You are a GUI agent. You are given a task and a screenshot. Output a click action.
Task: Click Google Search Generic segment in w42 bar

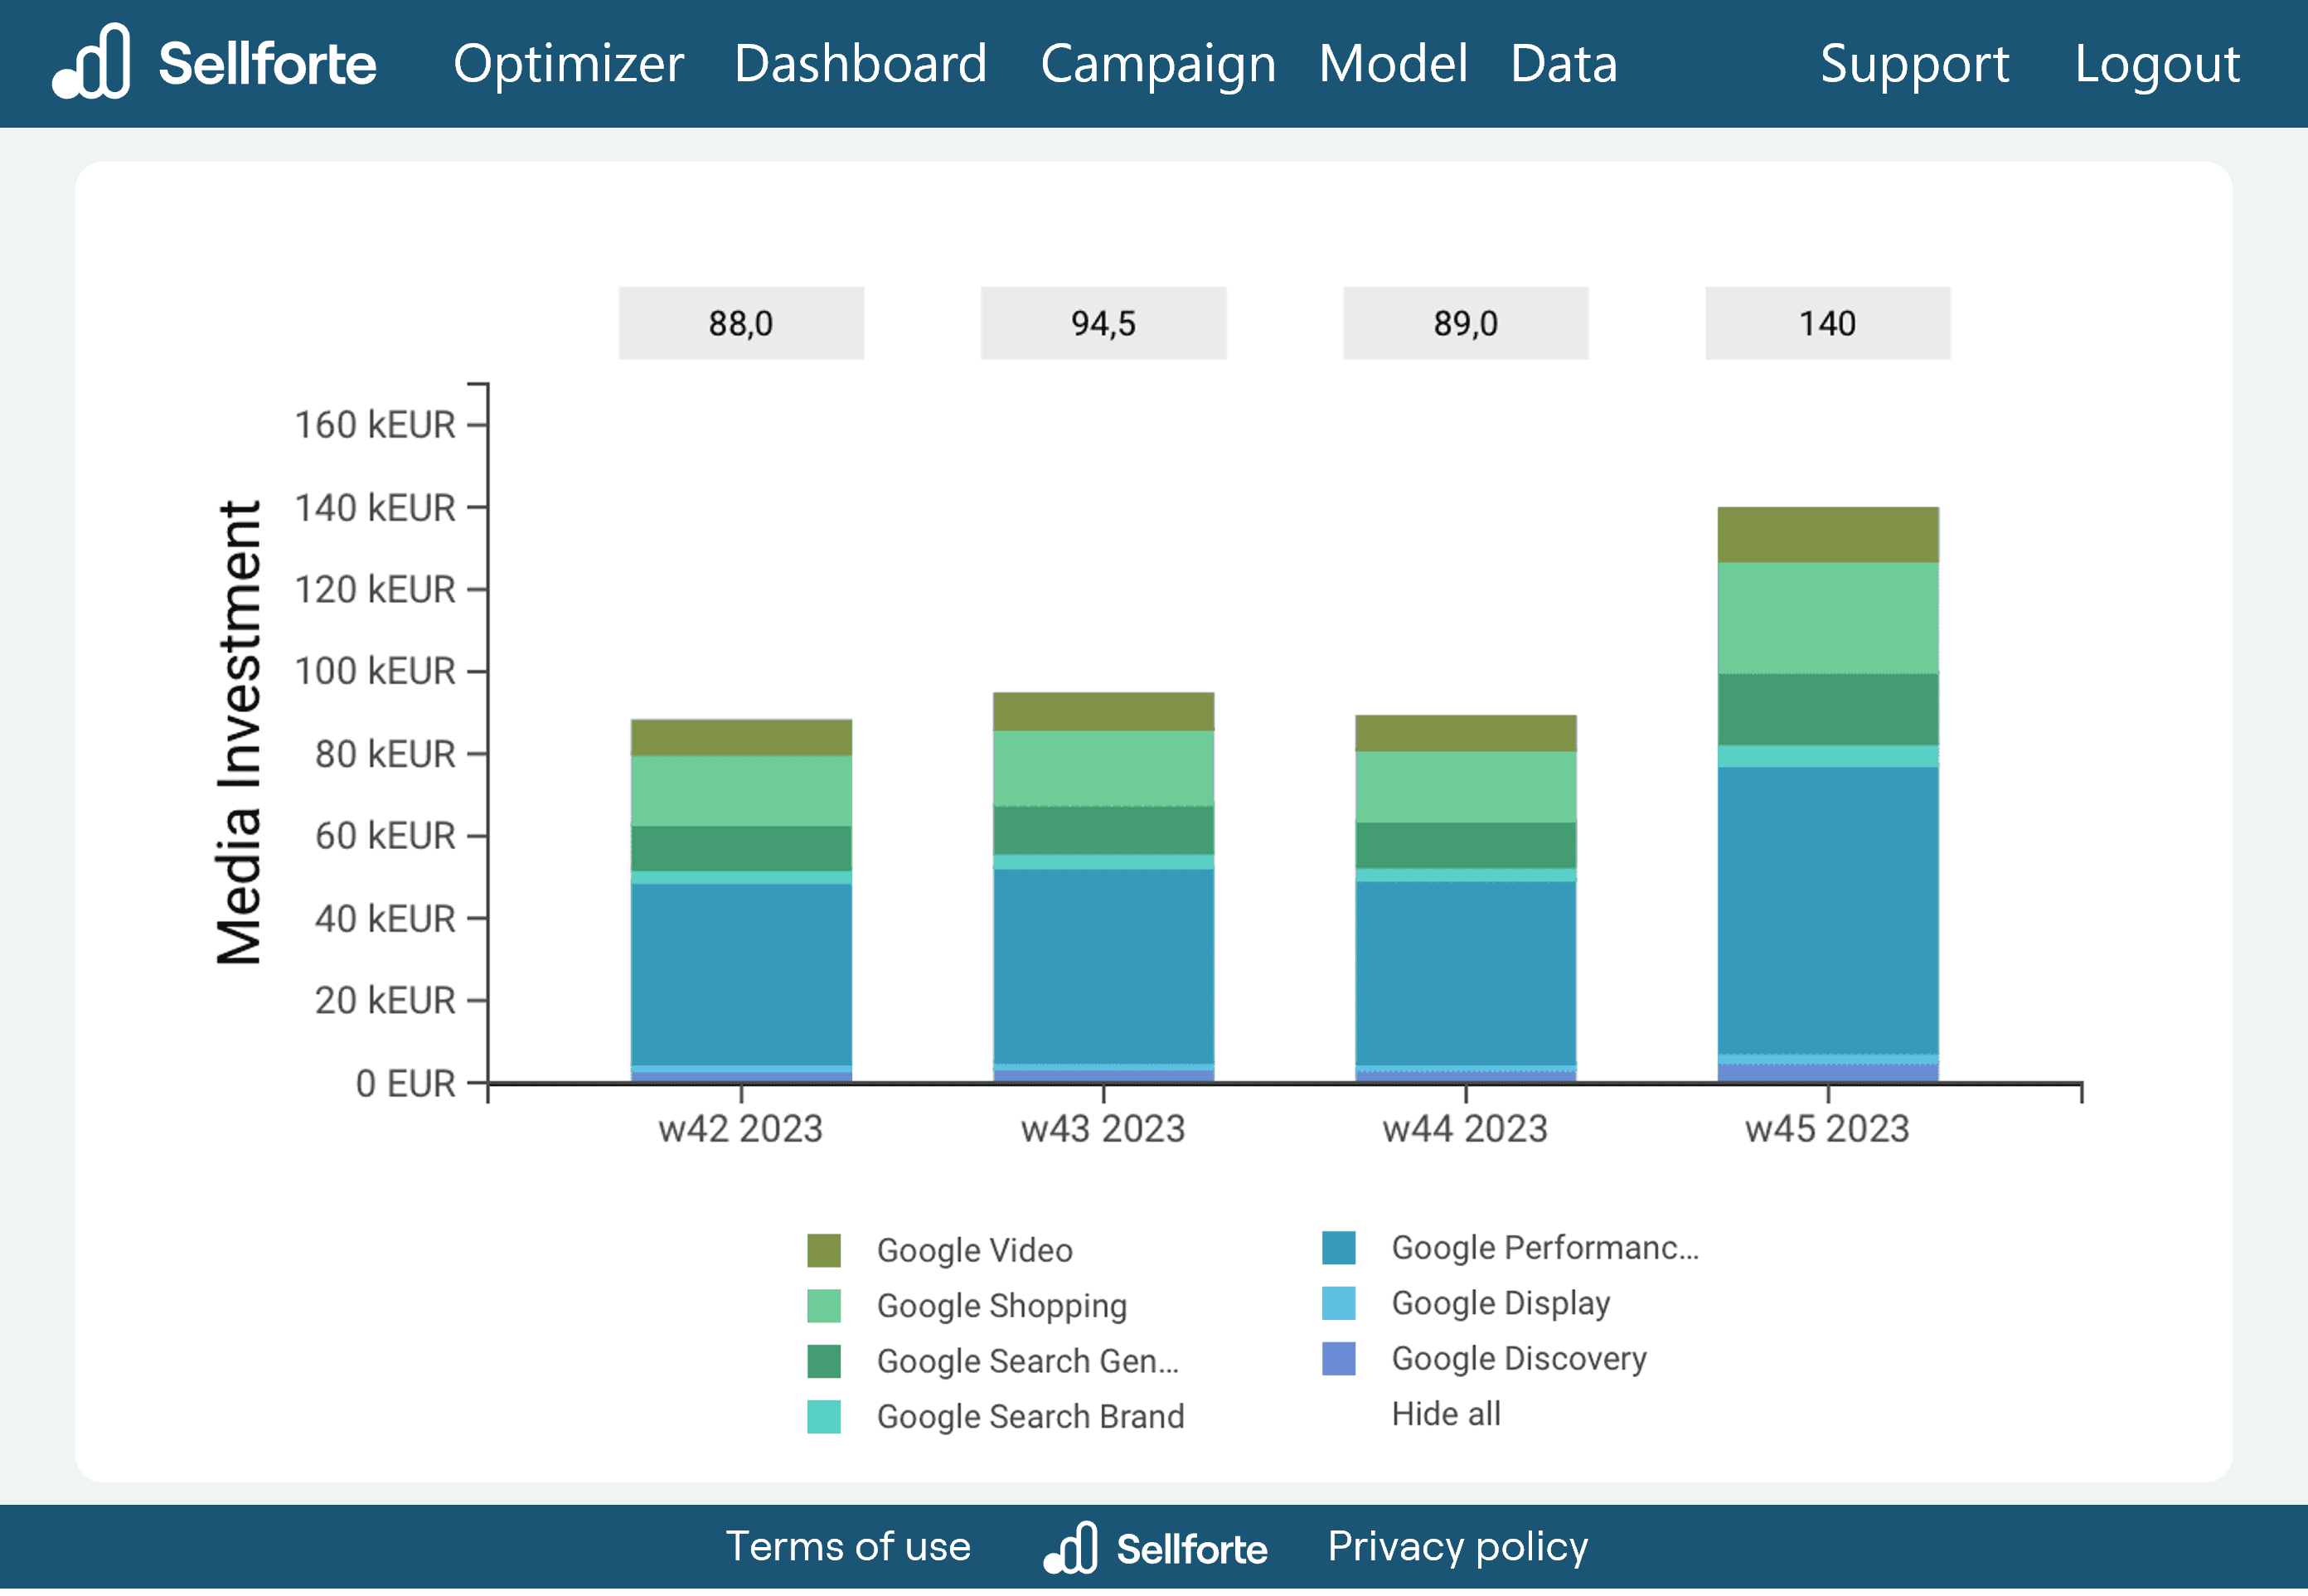click(741, 848)
